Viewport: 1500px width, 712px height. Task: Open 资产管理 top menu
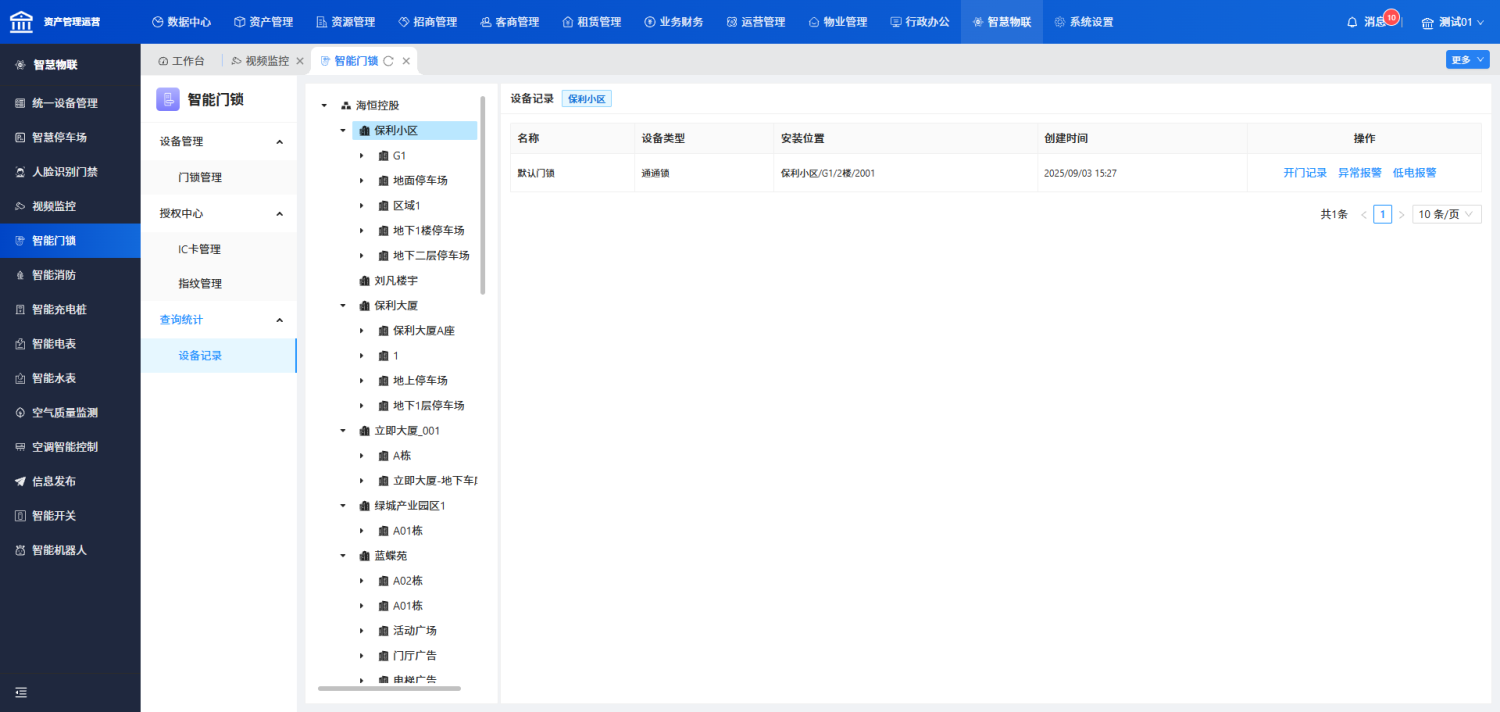(263, 22)
